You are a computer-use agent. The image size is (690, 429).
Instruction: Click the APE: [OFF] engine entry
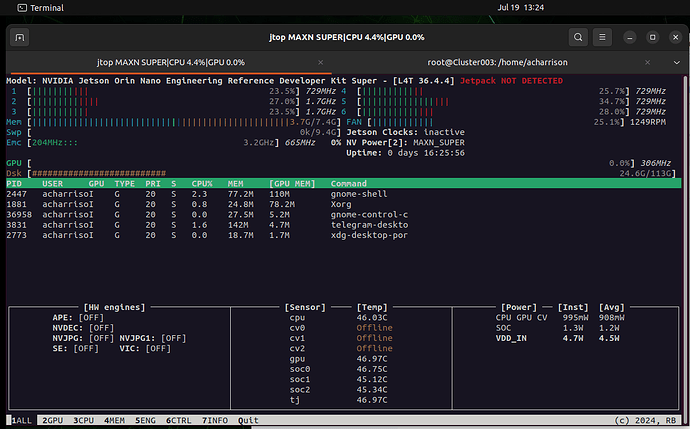78,318
